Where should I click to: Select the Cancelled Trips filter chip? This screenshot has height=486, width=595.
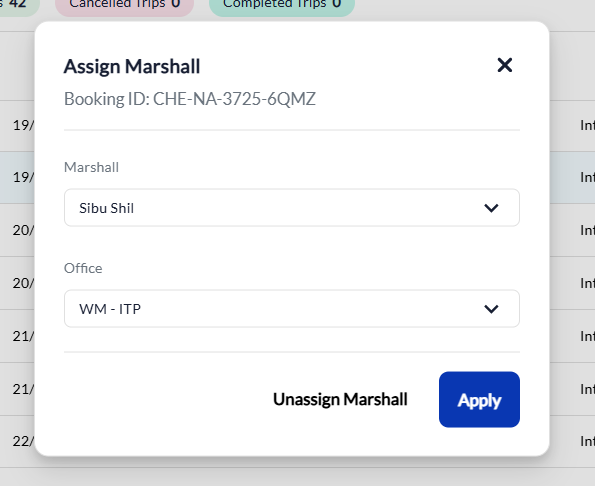[x=124, y=5]
